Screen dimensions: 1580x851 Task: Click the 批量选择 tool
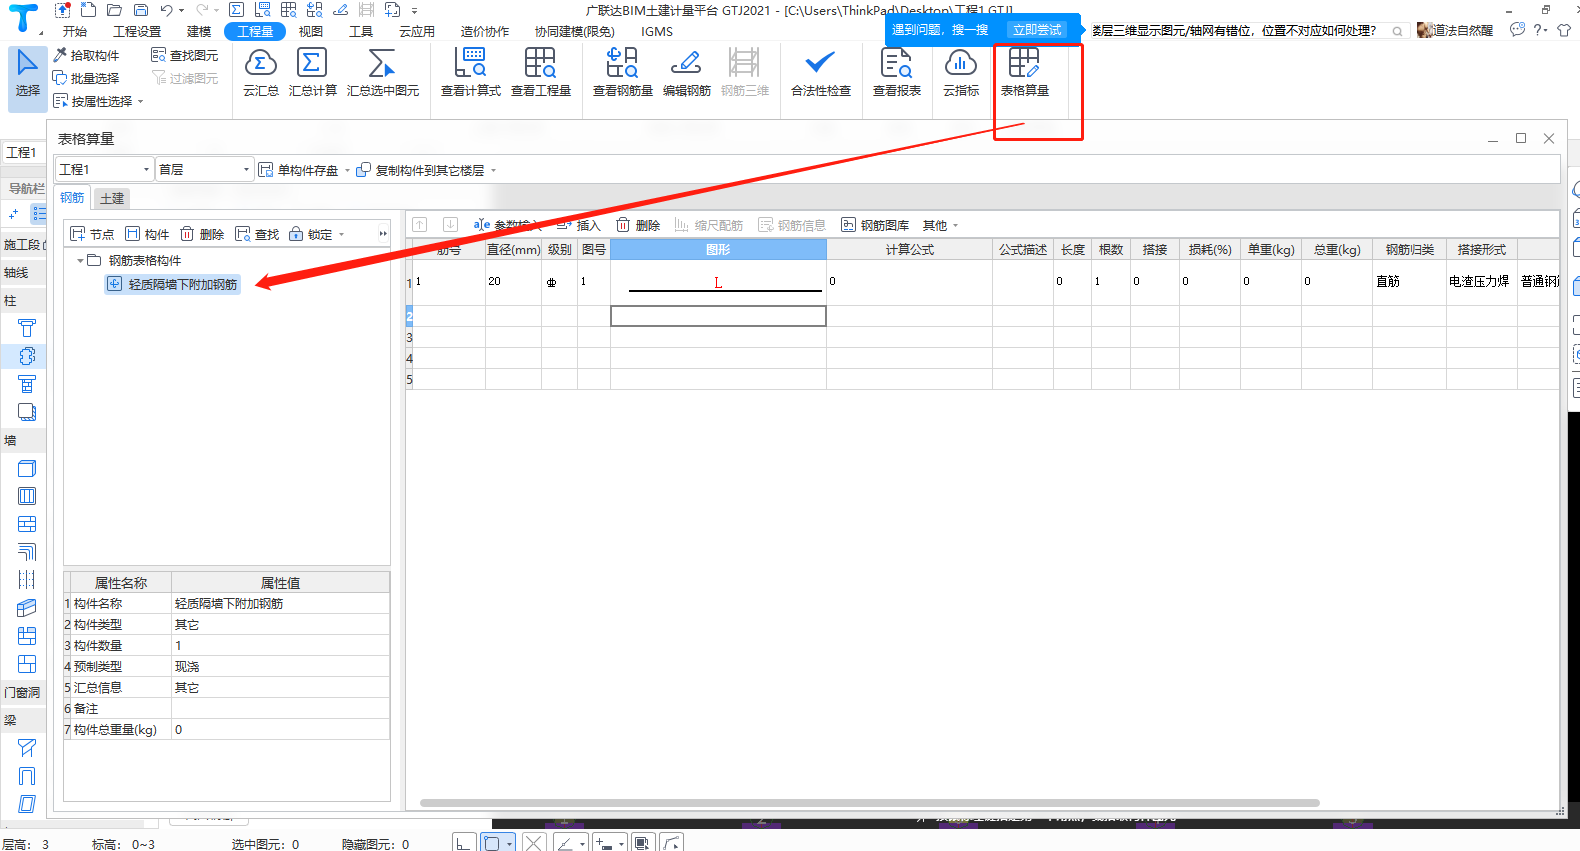tap(86, 78)
